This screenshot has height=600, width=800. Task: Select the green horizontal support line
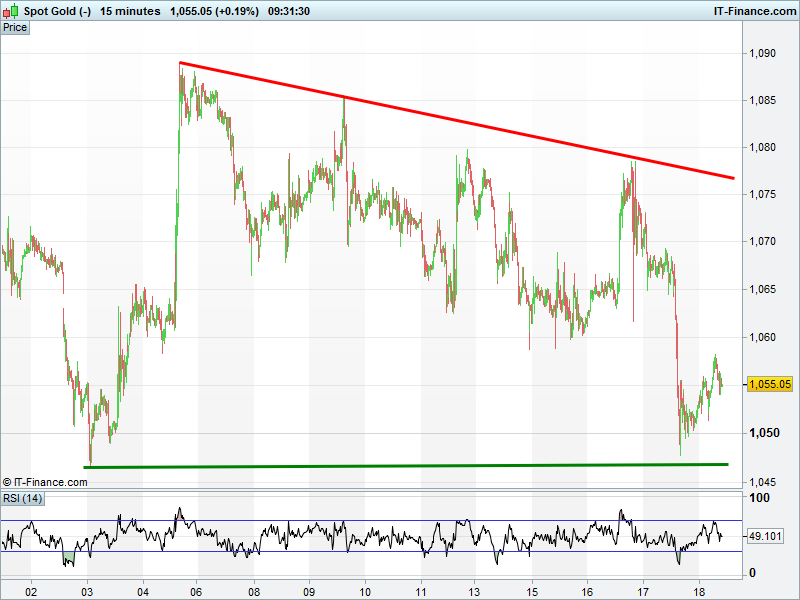tap(400, 465)
